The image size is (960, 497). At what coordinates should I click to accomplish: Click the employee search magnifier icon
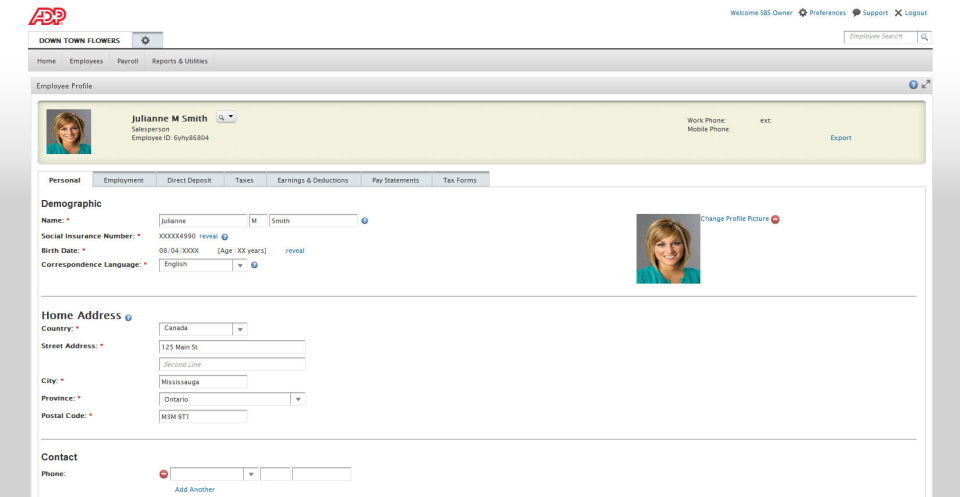[x=925, y=37]
